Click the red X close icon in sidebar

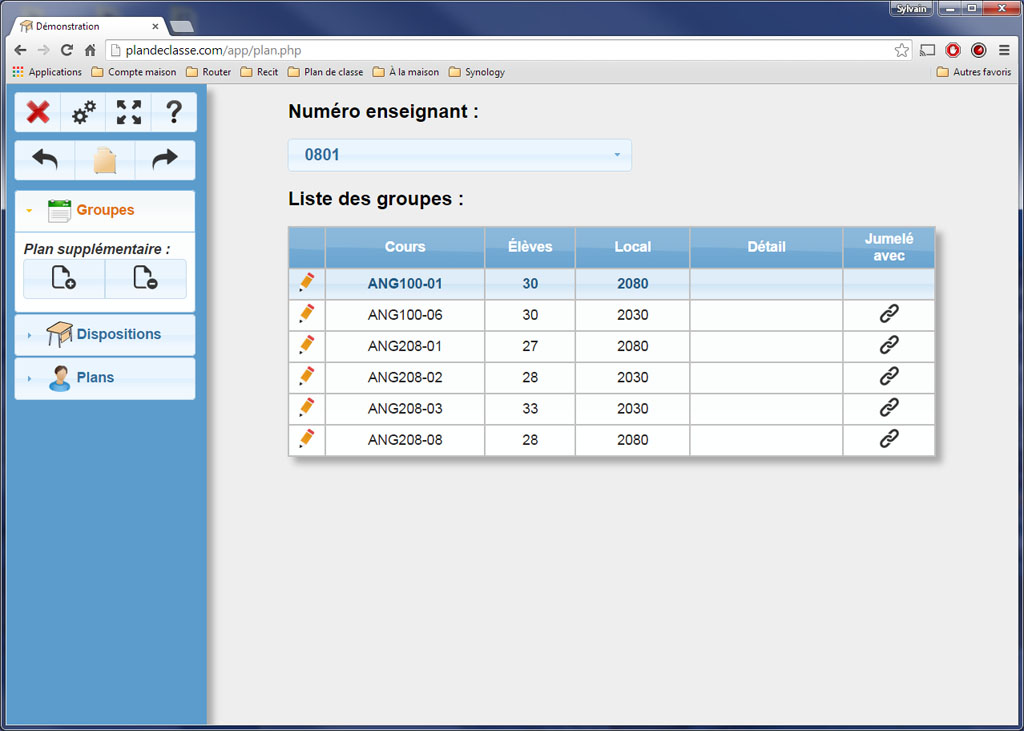click(x=38, y=112)
